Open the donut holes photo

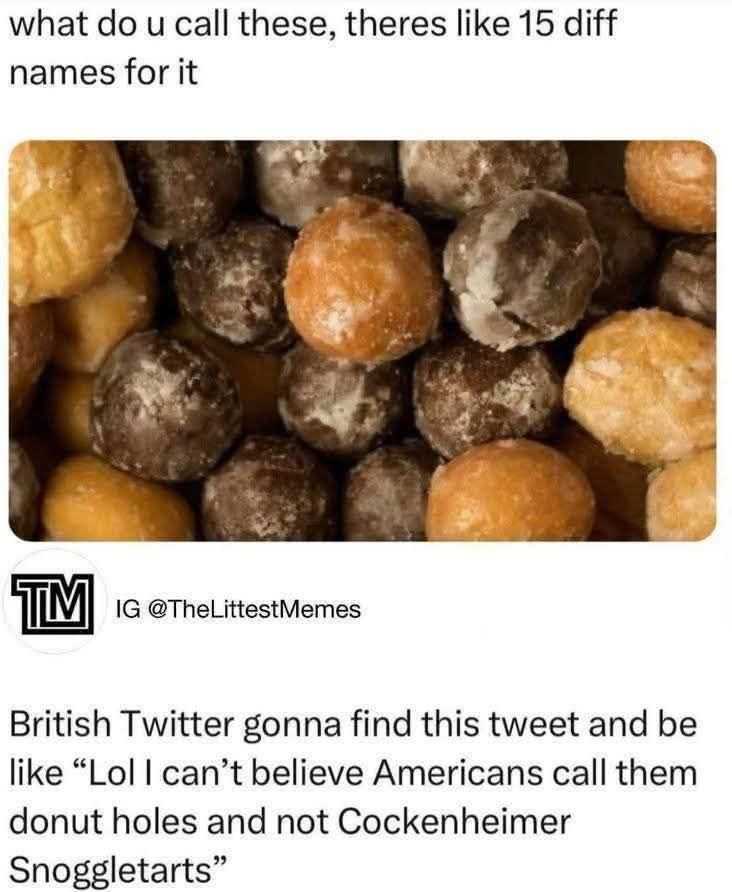362,340
